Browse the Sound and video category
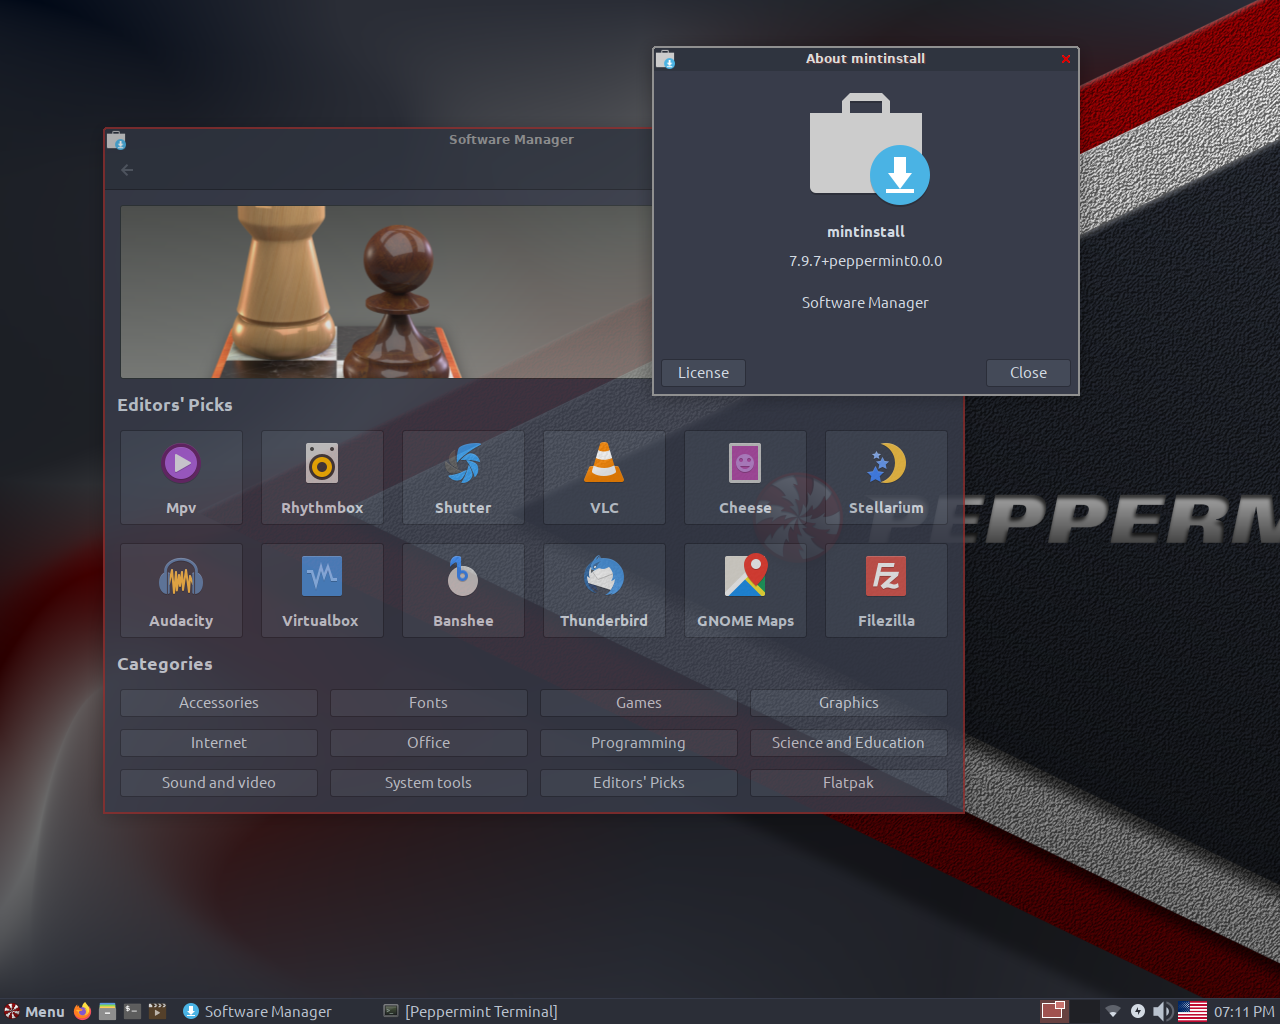The width and height of the screenshot is (1280, 1024). coord(219,783)
